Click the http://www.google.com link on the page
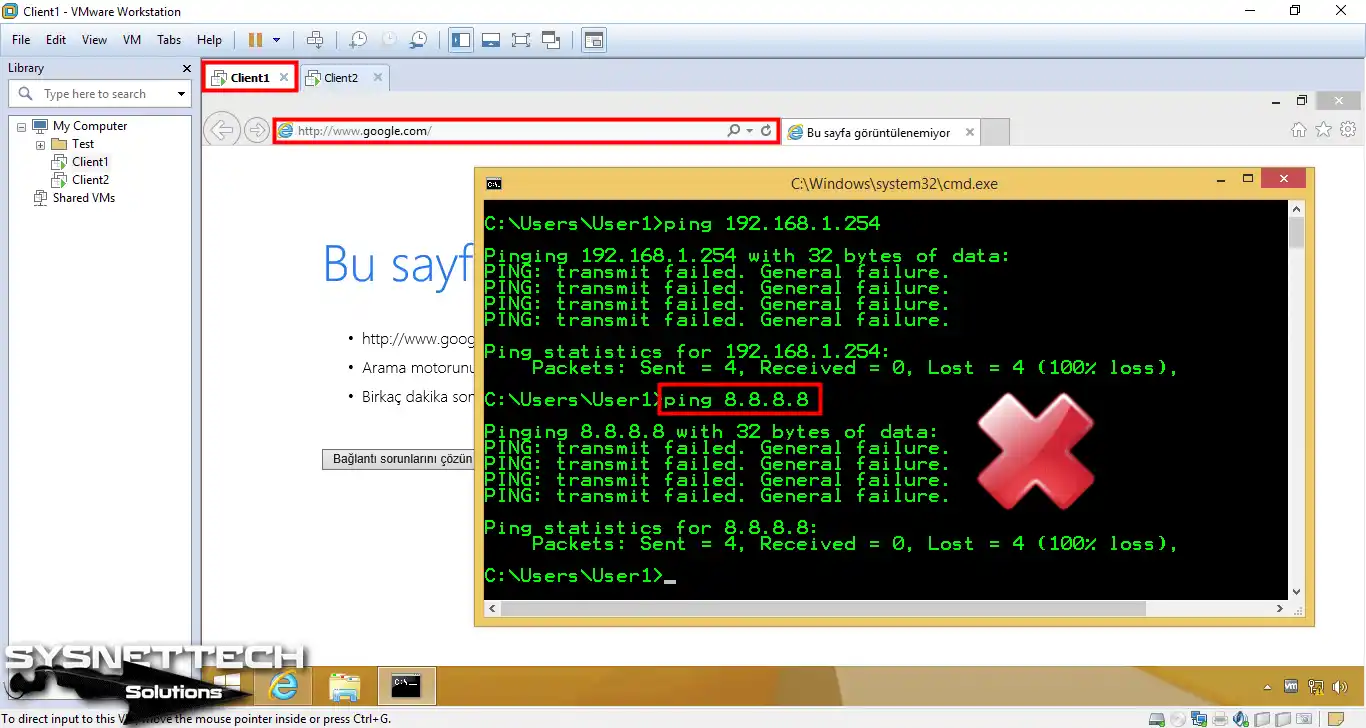 click(419, 338)
